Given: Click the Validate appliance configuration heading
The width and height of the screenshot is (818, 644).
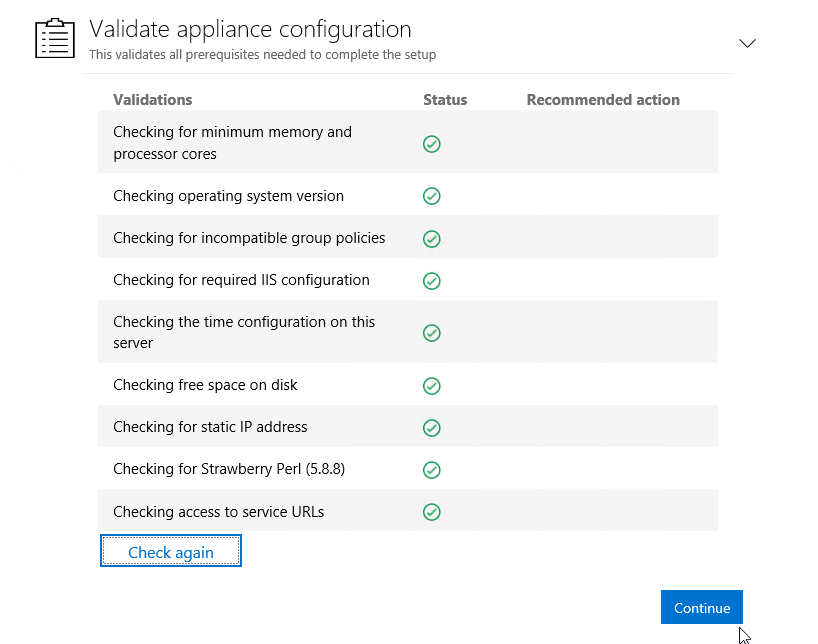Looking at the screenshot, I should [250, 29].
